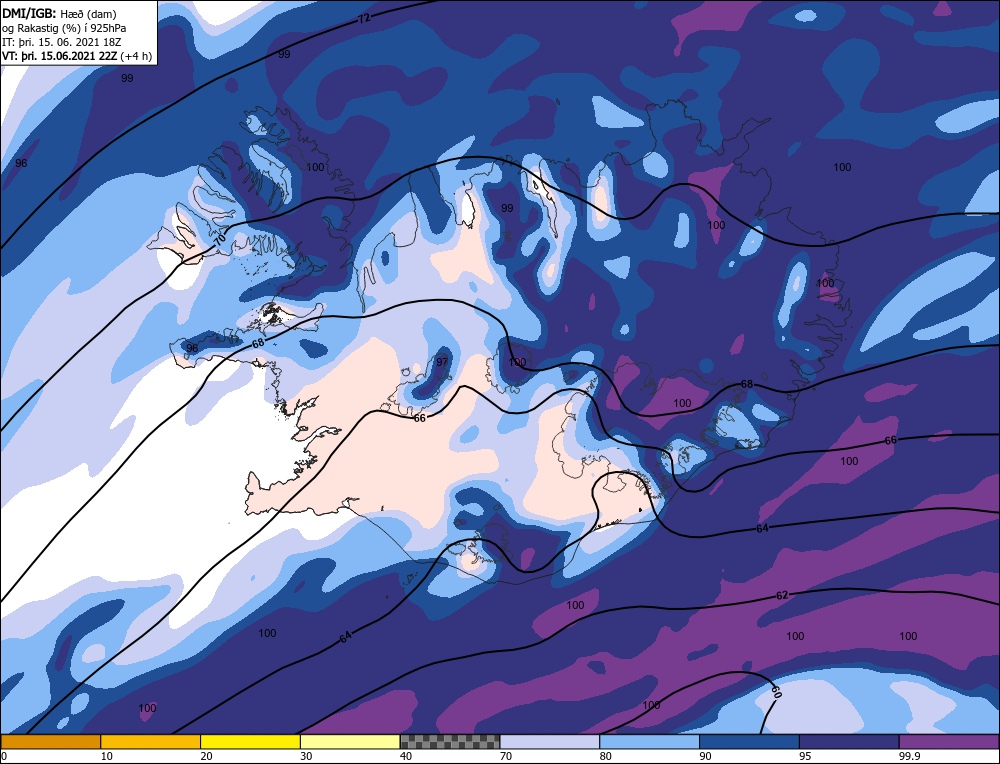Screen dimensions: 1000x764
Task: Click the 'IT: þri. 15. 06. 2021 18Z' line
Action: coord(62,42)
